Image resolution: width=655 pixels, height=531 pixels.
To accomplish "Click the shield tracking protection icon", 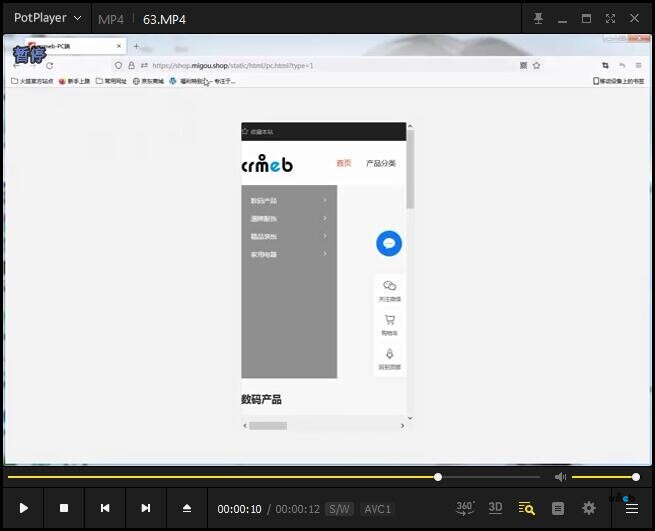I will coord(118,66).
